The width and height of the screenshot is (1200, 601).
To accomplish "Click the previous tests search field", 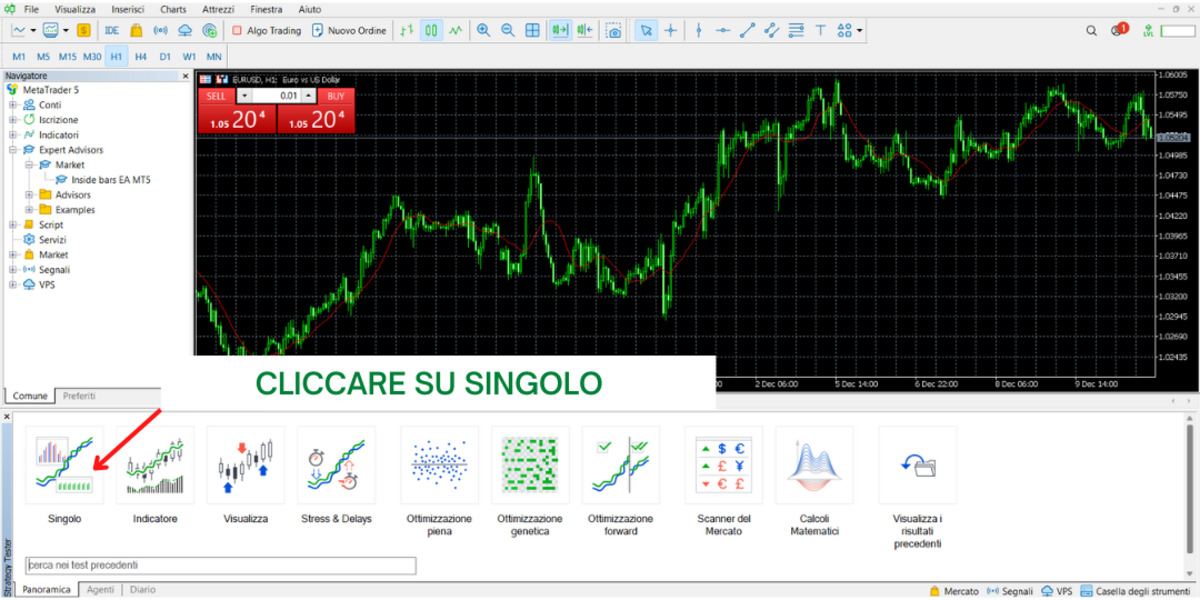I will tap(220, 566).
